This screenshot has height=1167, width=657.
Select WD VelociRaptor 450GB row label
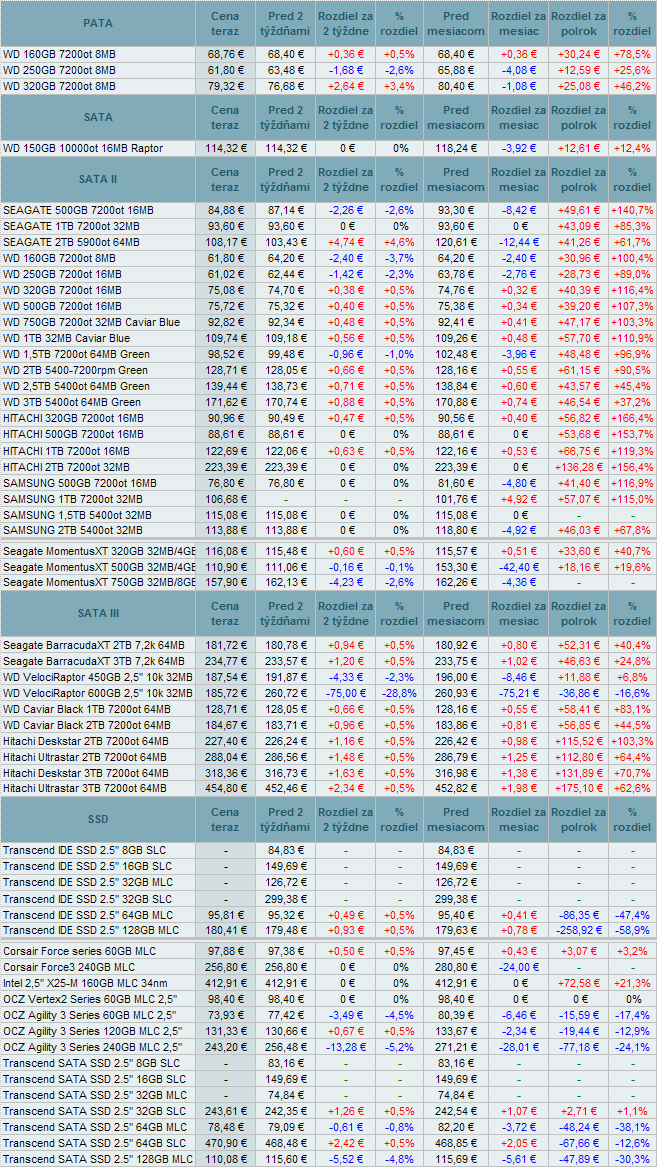pos(97,677)
